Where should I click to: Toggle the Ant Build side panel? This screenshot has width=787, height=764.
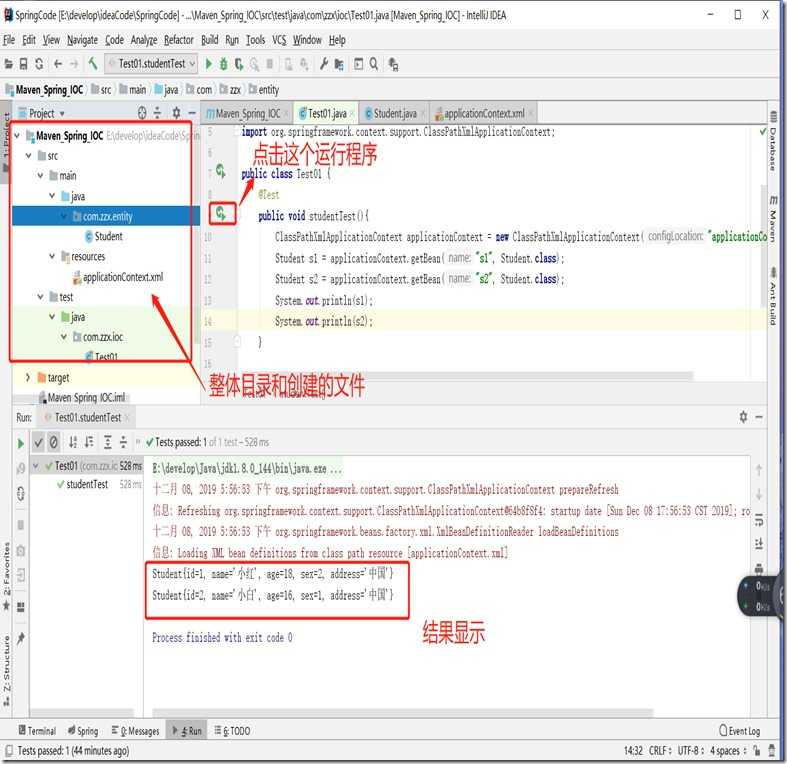coord(773,297)
